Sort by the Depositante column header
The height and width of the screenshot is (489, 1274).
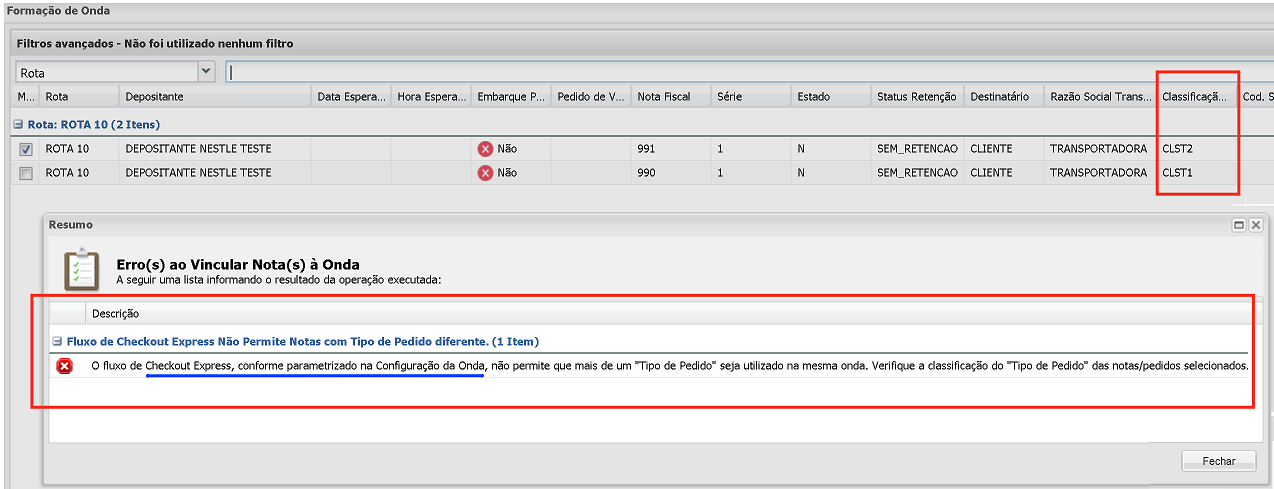coord(215,97)
